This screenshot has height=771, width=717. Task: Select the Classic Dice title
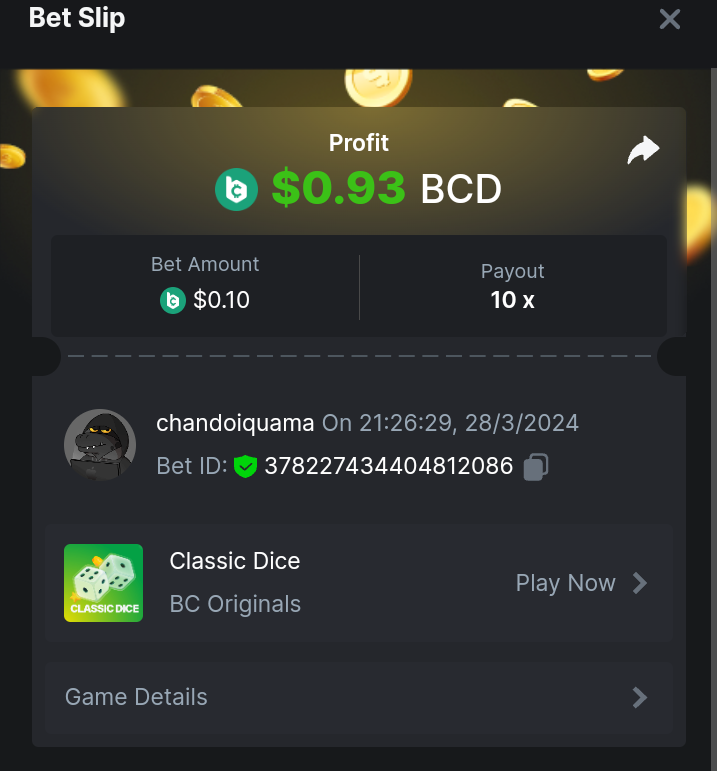[x=235, y=561]
